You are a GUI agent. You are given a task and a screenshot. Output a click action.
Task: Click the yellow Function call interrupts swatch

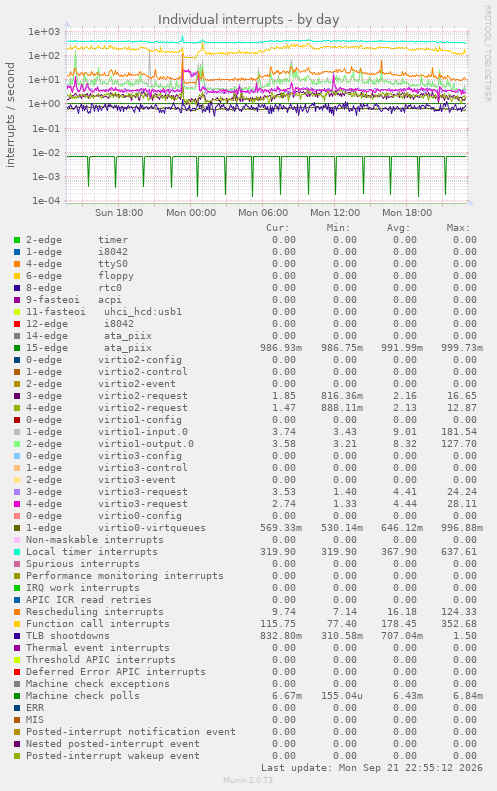(x=17, y=624)
